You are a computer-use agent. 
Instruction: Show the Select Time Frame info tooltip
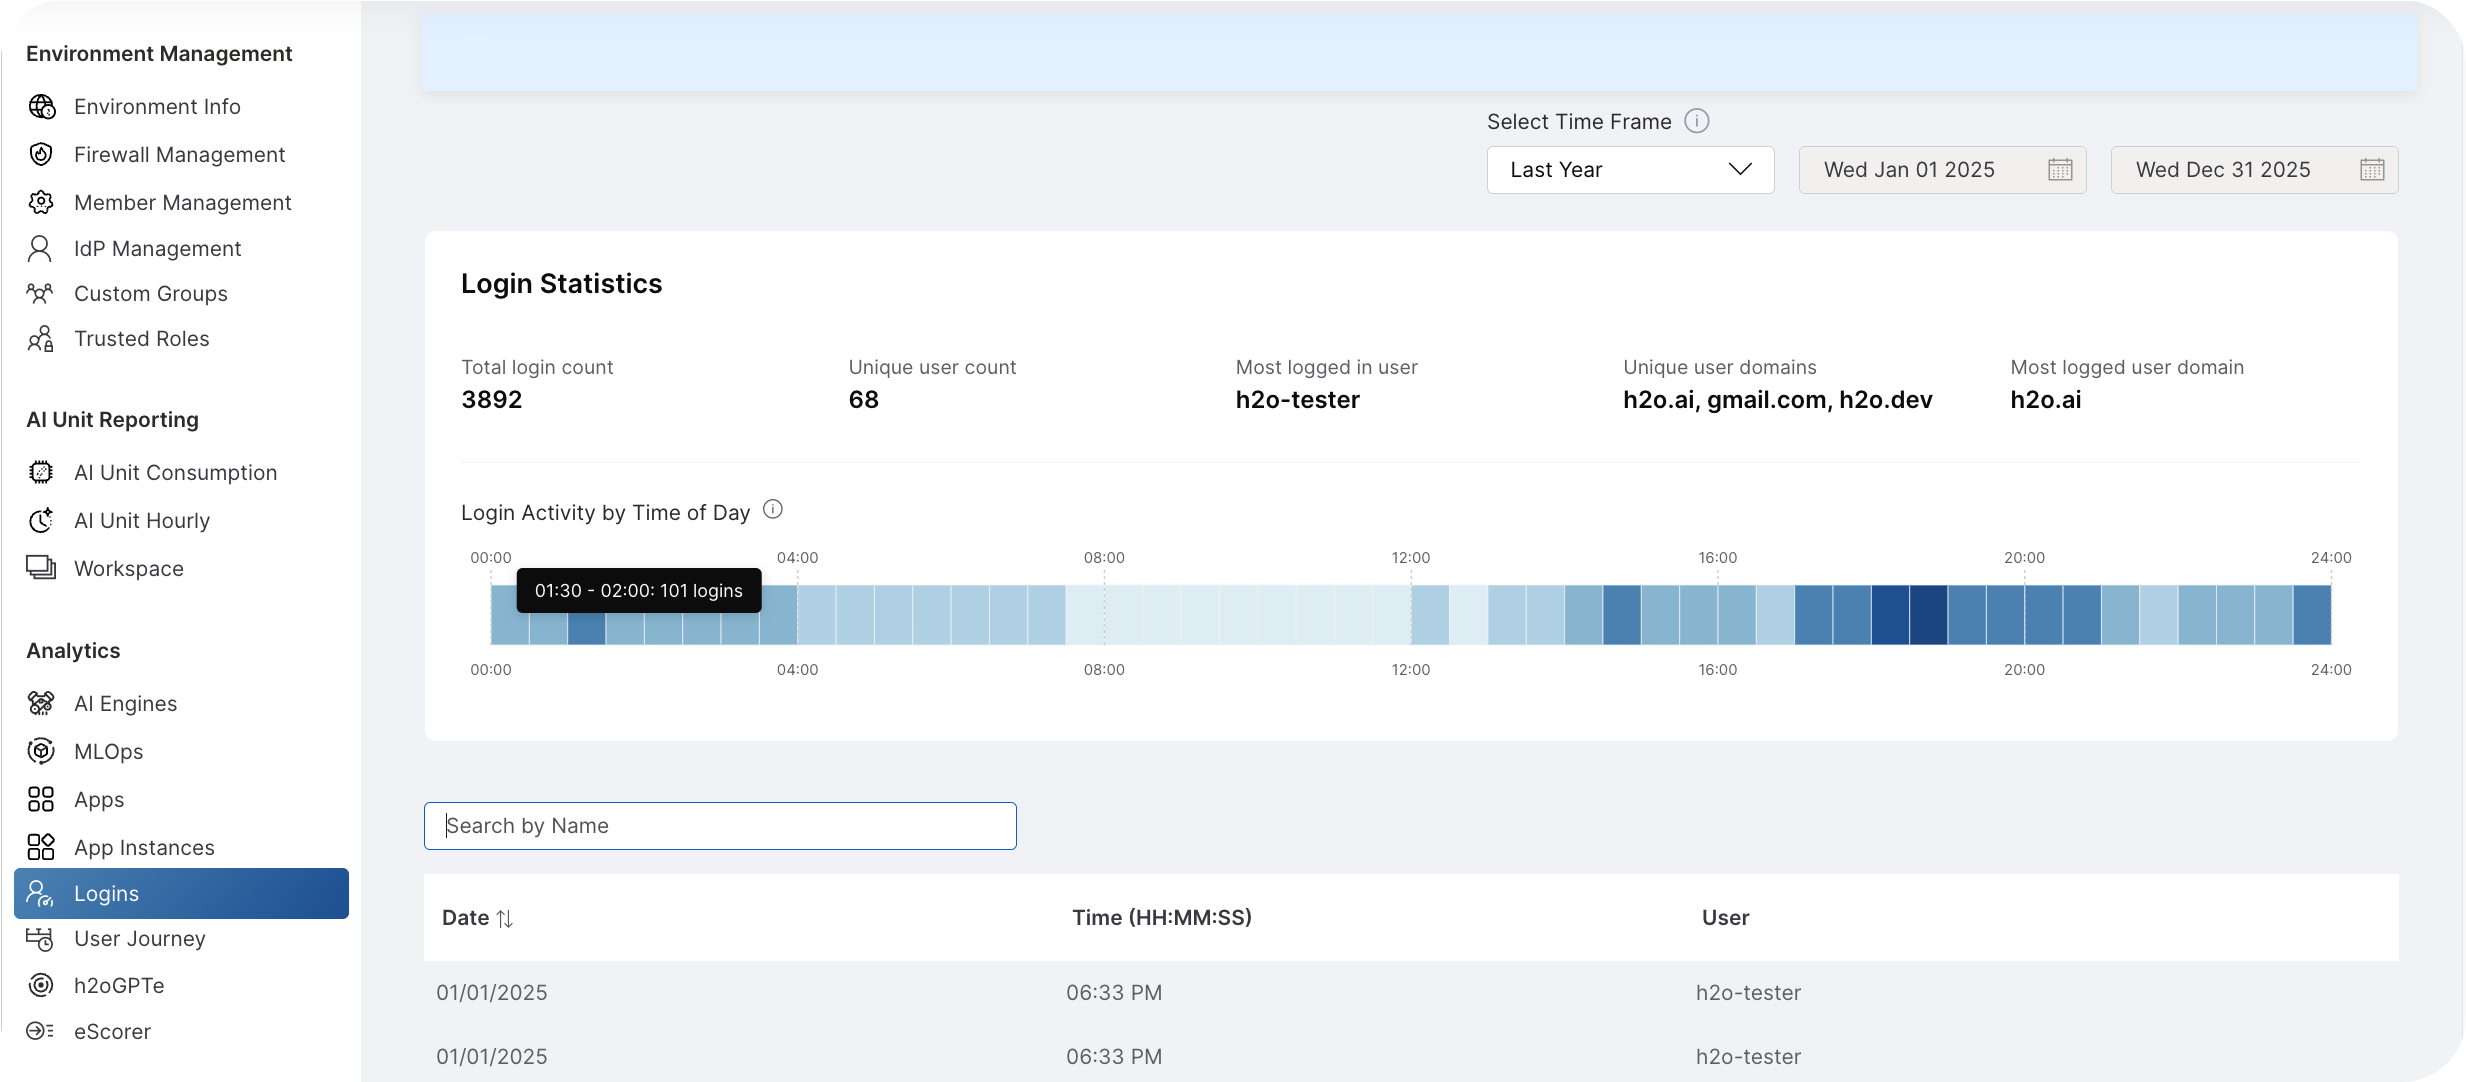[1697, 121]
